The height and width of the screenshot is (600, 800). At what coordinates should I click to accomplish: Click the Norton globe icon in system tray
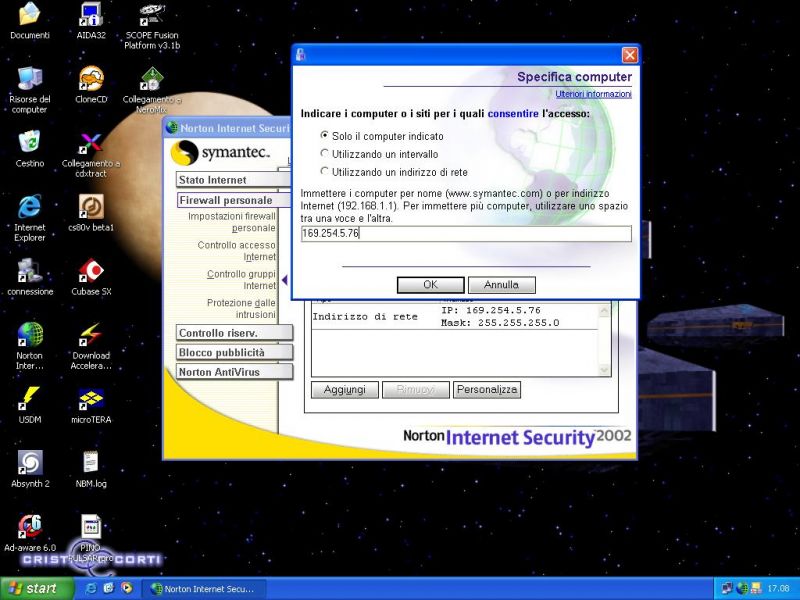point(742,588)
